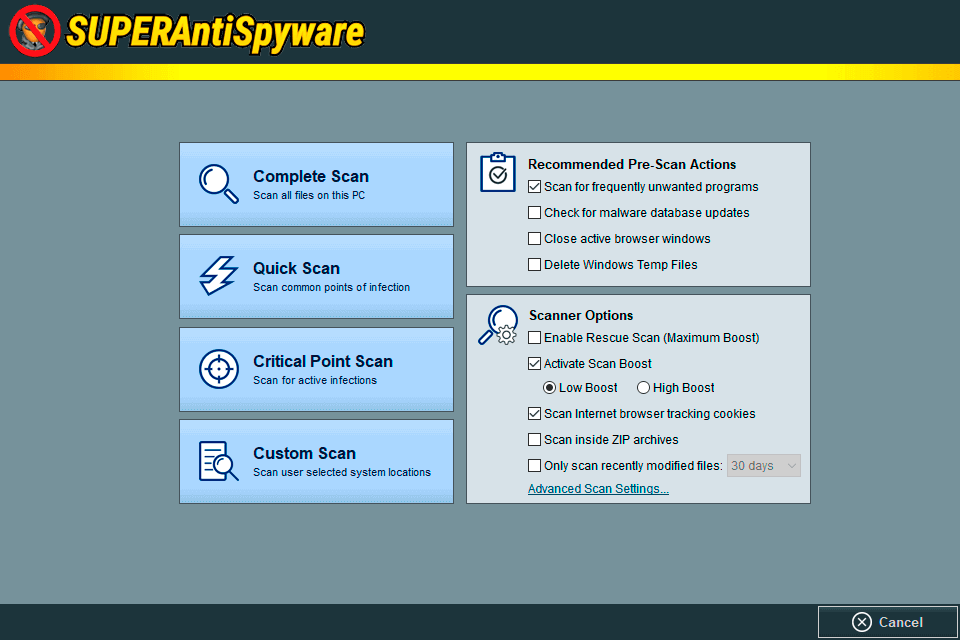This screenshot has width=960, height=640.
Task: Click the SUPERAntiSpyware logo icon
Action: point(34,31)
